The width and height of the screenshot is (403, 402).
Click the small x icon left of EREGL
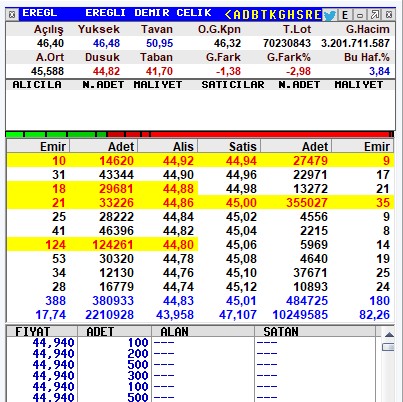12,15
